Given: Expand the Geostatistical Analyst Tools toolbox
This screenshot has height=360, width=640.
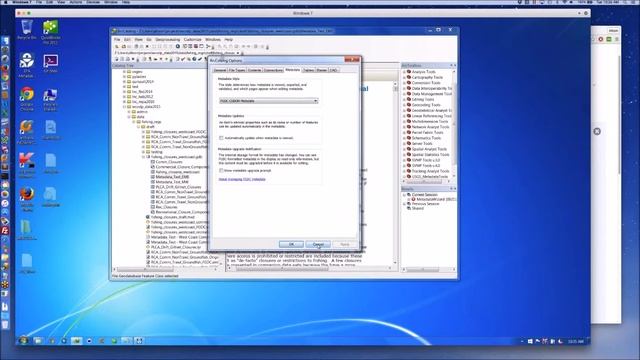Looking at the screenshot, I should (x=404, y=111).
